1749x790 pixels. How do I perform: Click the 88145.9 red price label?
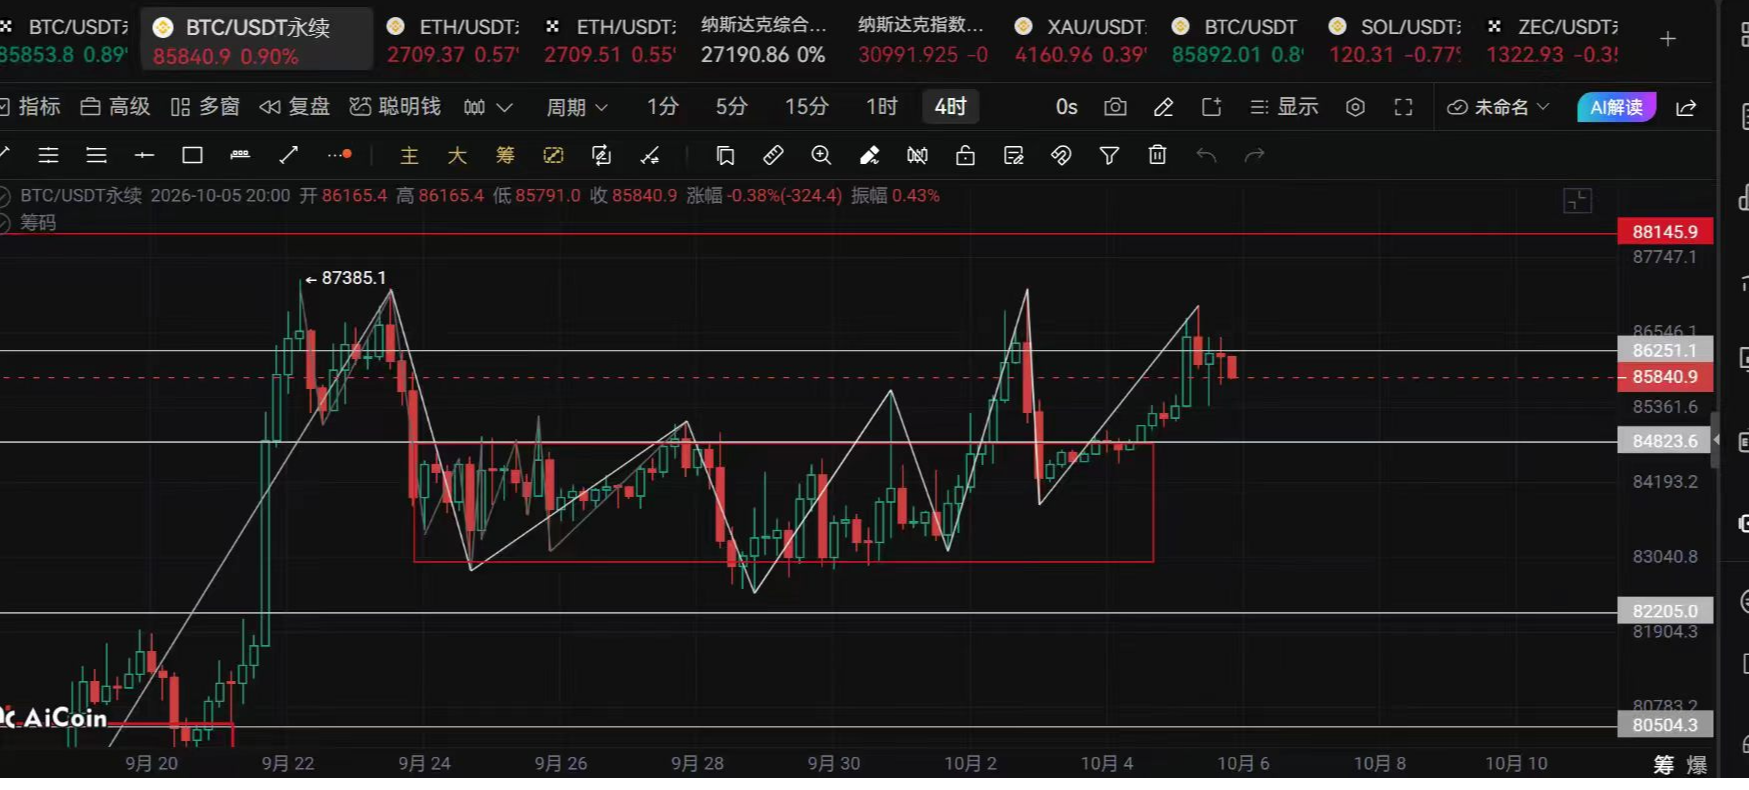[1665, 232]
